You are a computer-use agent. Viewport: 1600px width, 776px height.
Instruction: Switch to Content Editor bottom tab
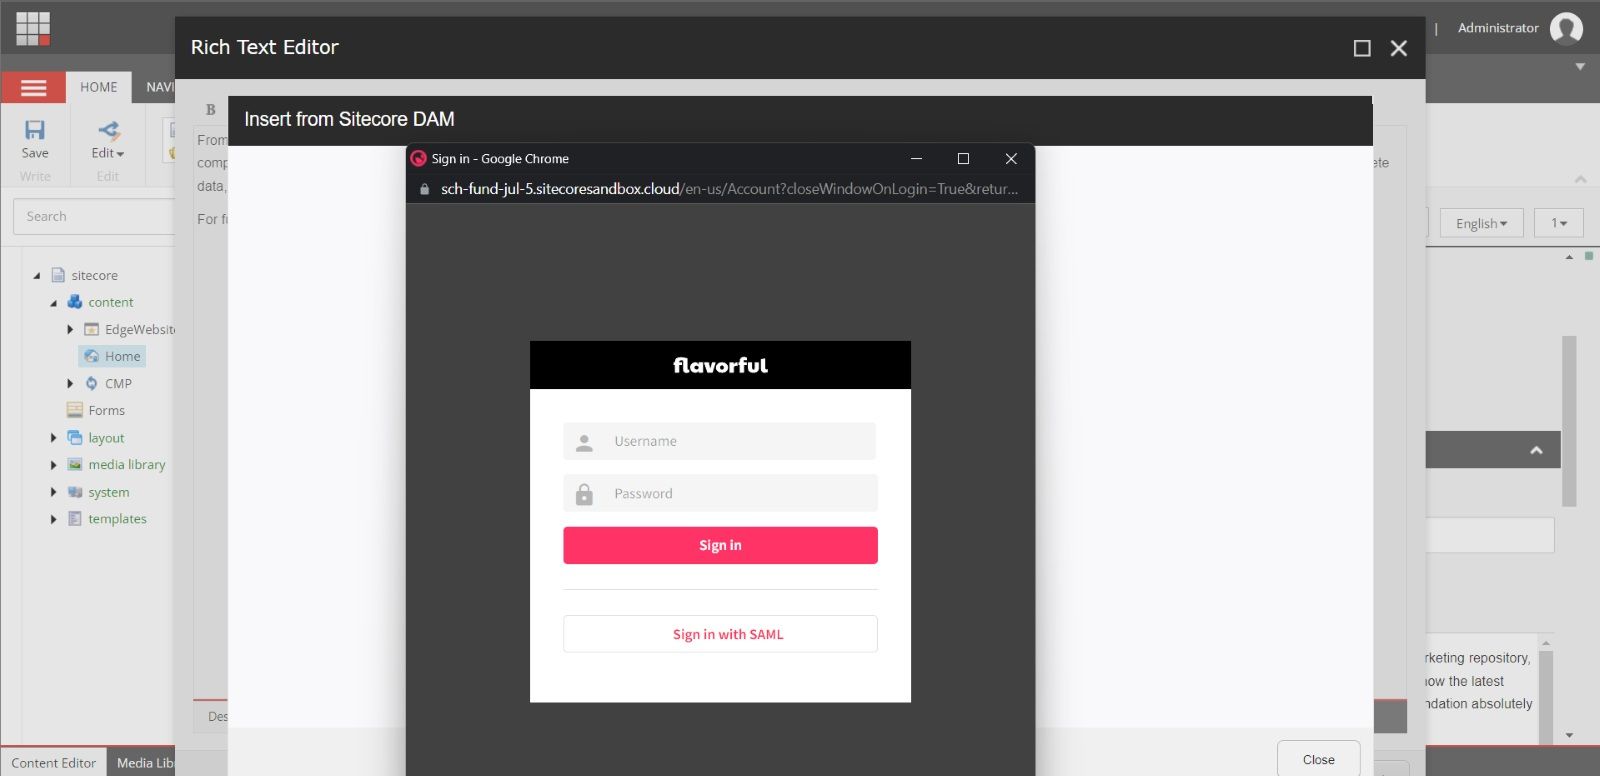pos(54,762)
